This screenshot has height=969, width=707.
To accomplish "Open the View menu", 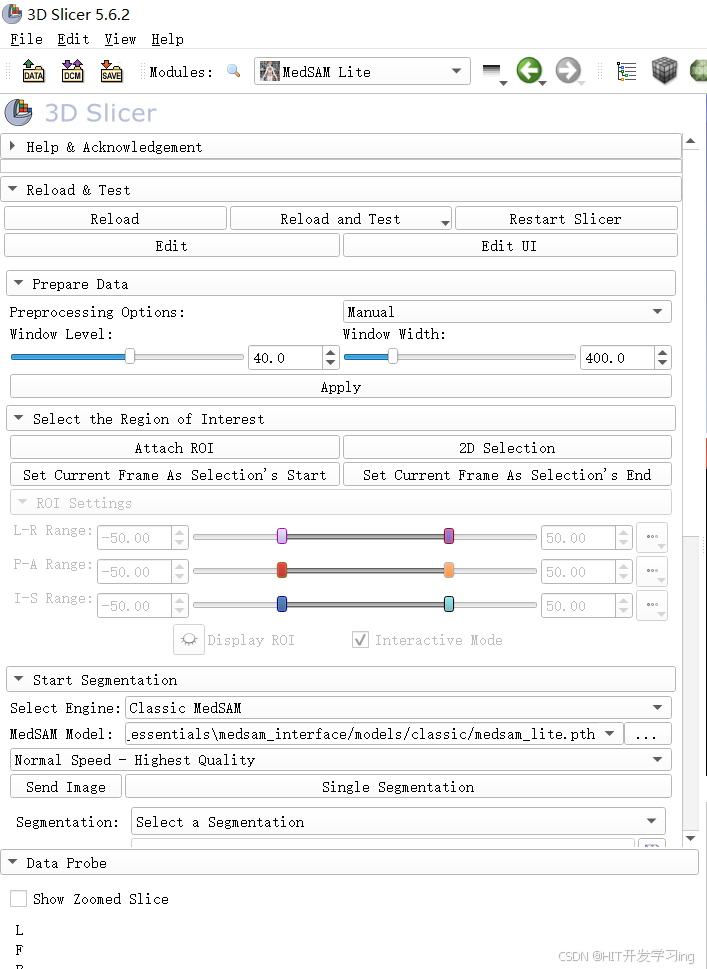I will pyautogui.click(x=120, y=39).
